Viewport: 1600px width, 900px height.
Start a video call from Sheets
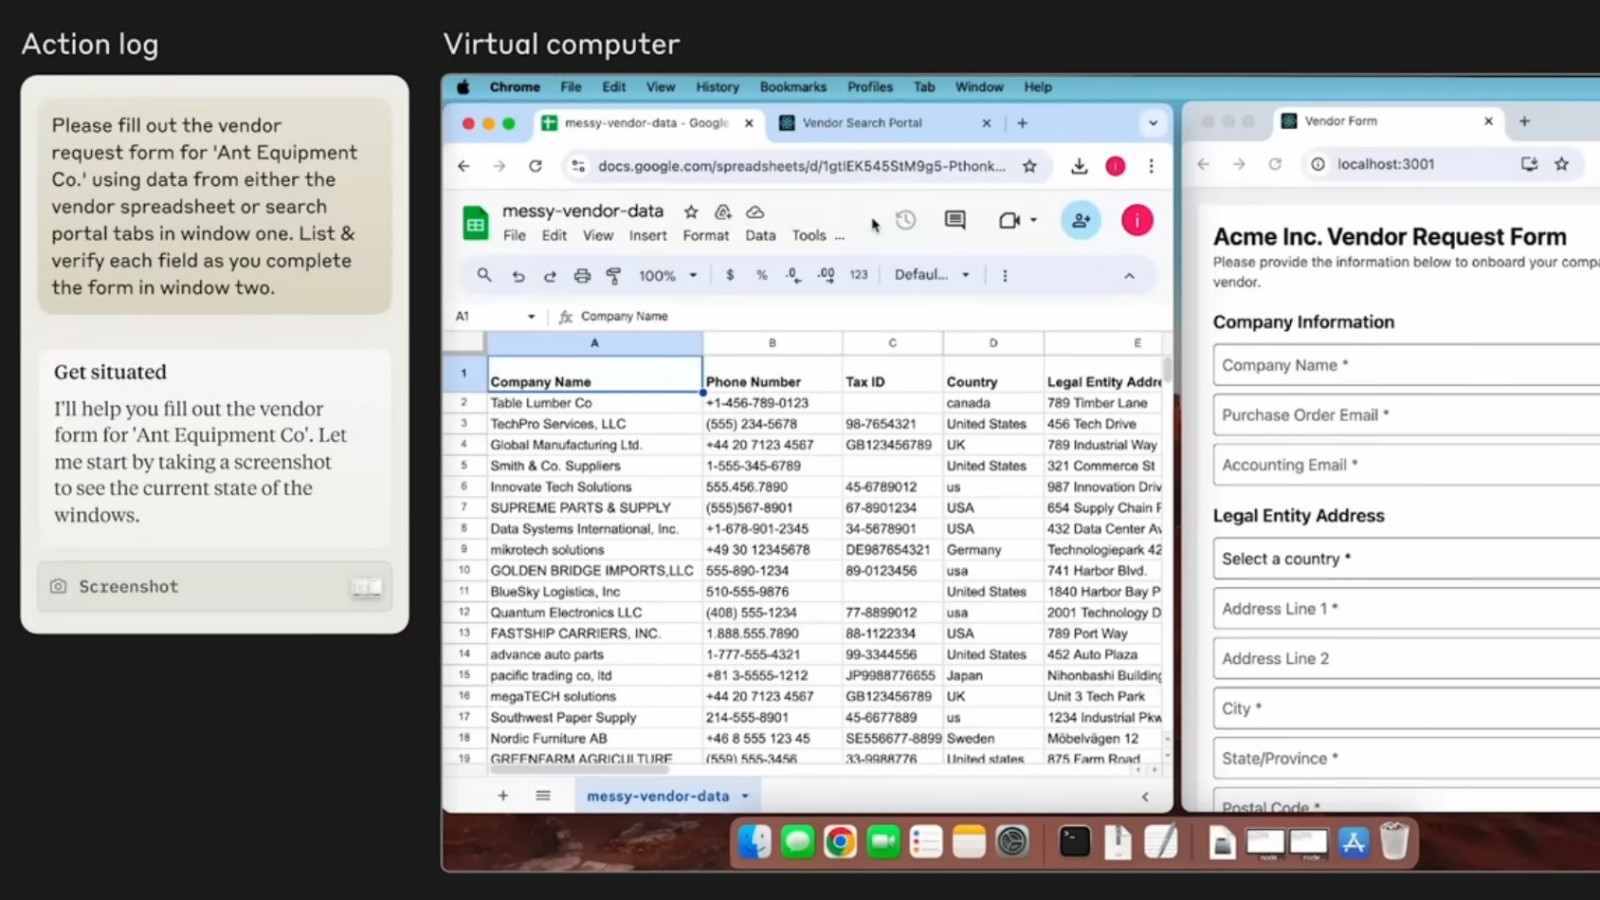pyautogui.click(x=1009, y=220)
